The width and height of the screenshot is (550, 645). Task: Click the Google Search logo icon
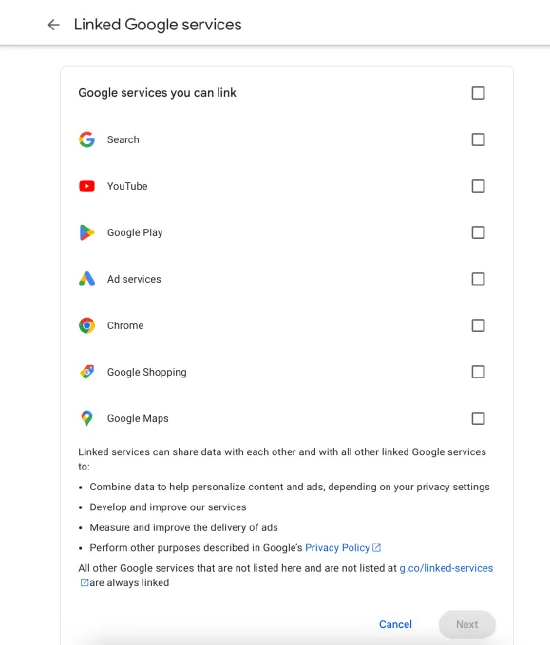(x=87, y=139)
